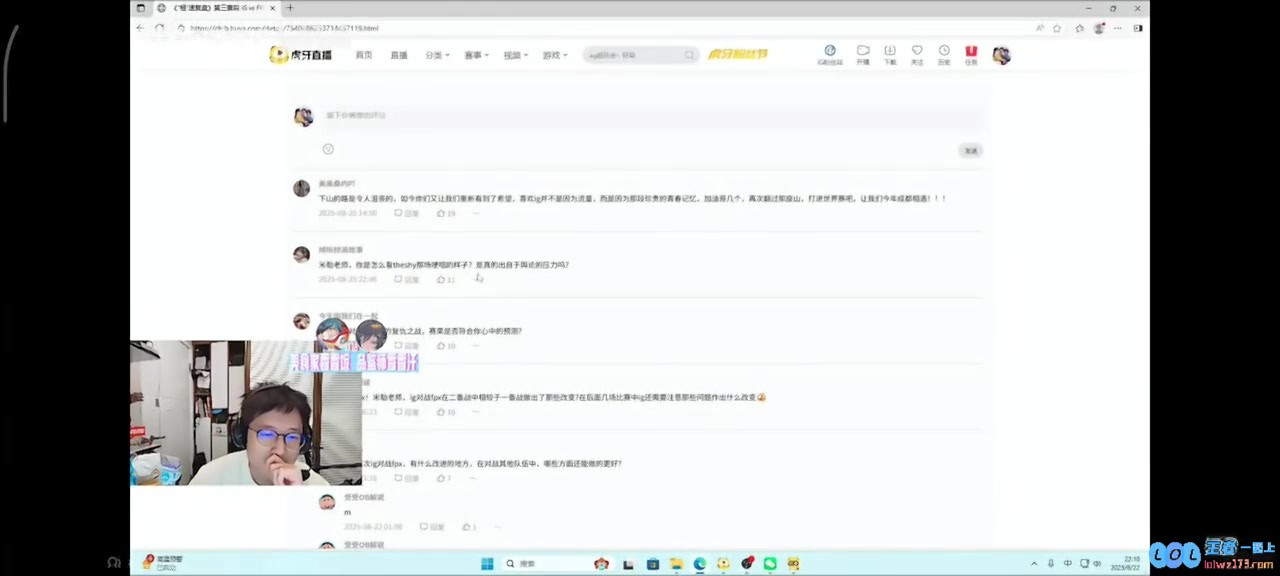The height and width of the screenshot is (576, 1280).
Task: Click the 发送 send button
Action: (x=970, y=150)
